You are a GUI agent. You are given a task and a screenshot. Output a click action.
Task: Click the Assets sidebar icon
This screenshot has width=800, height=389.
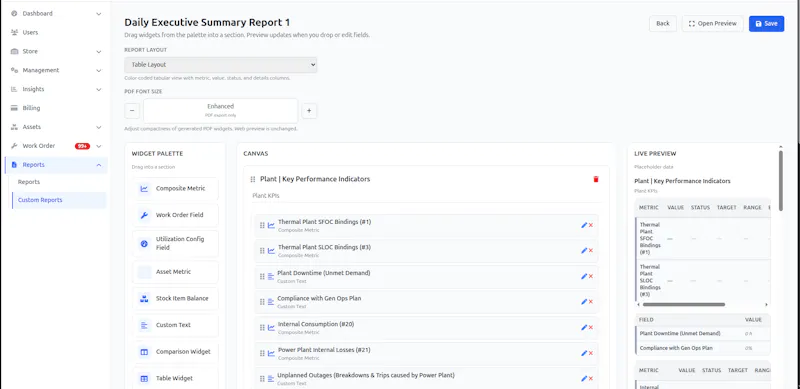14,127
